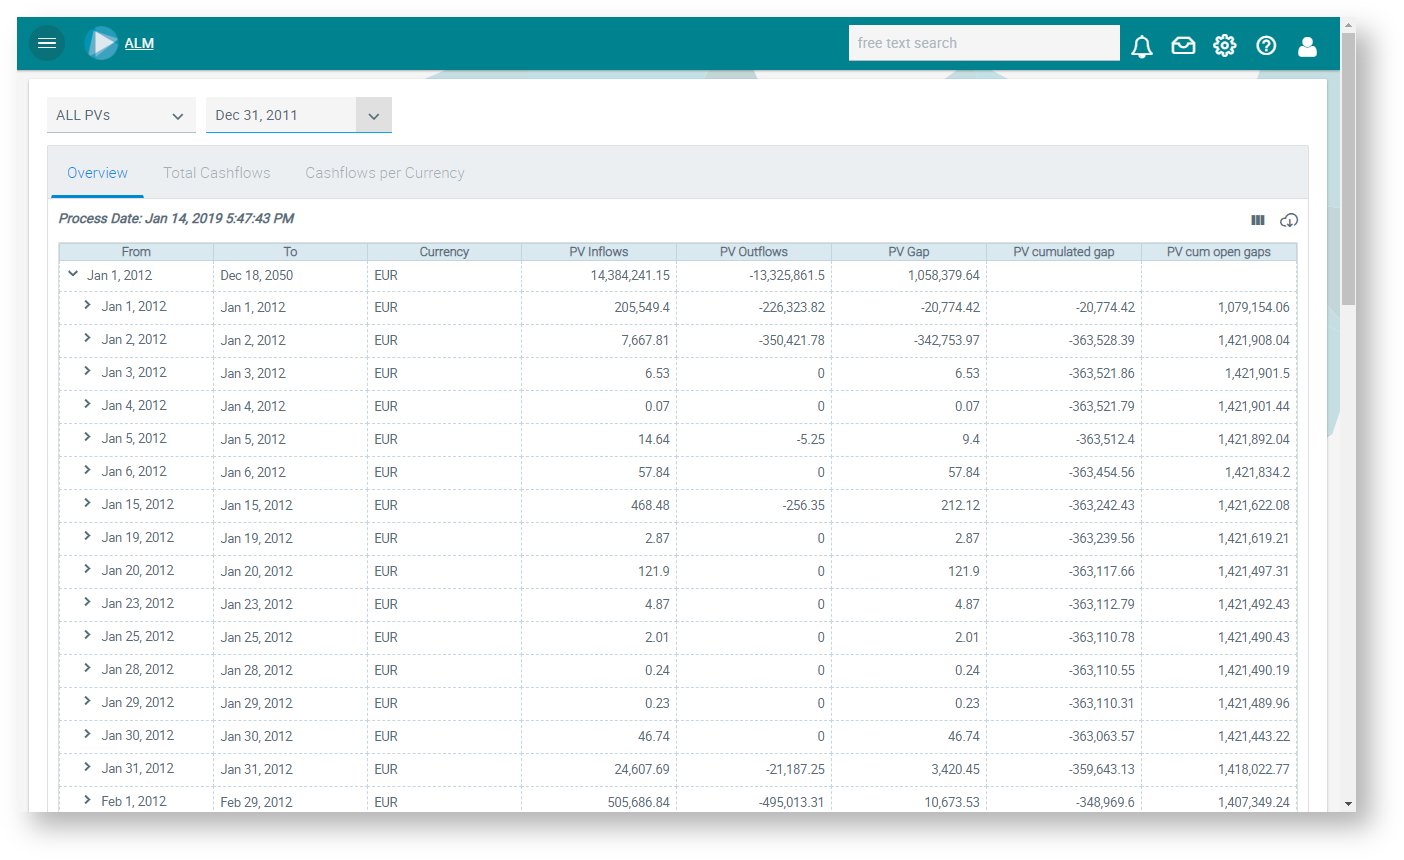
Task: Expand the Feb 1, 2012 row
Action: tap(88, 800)
